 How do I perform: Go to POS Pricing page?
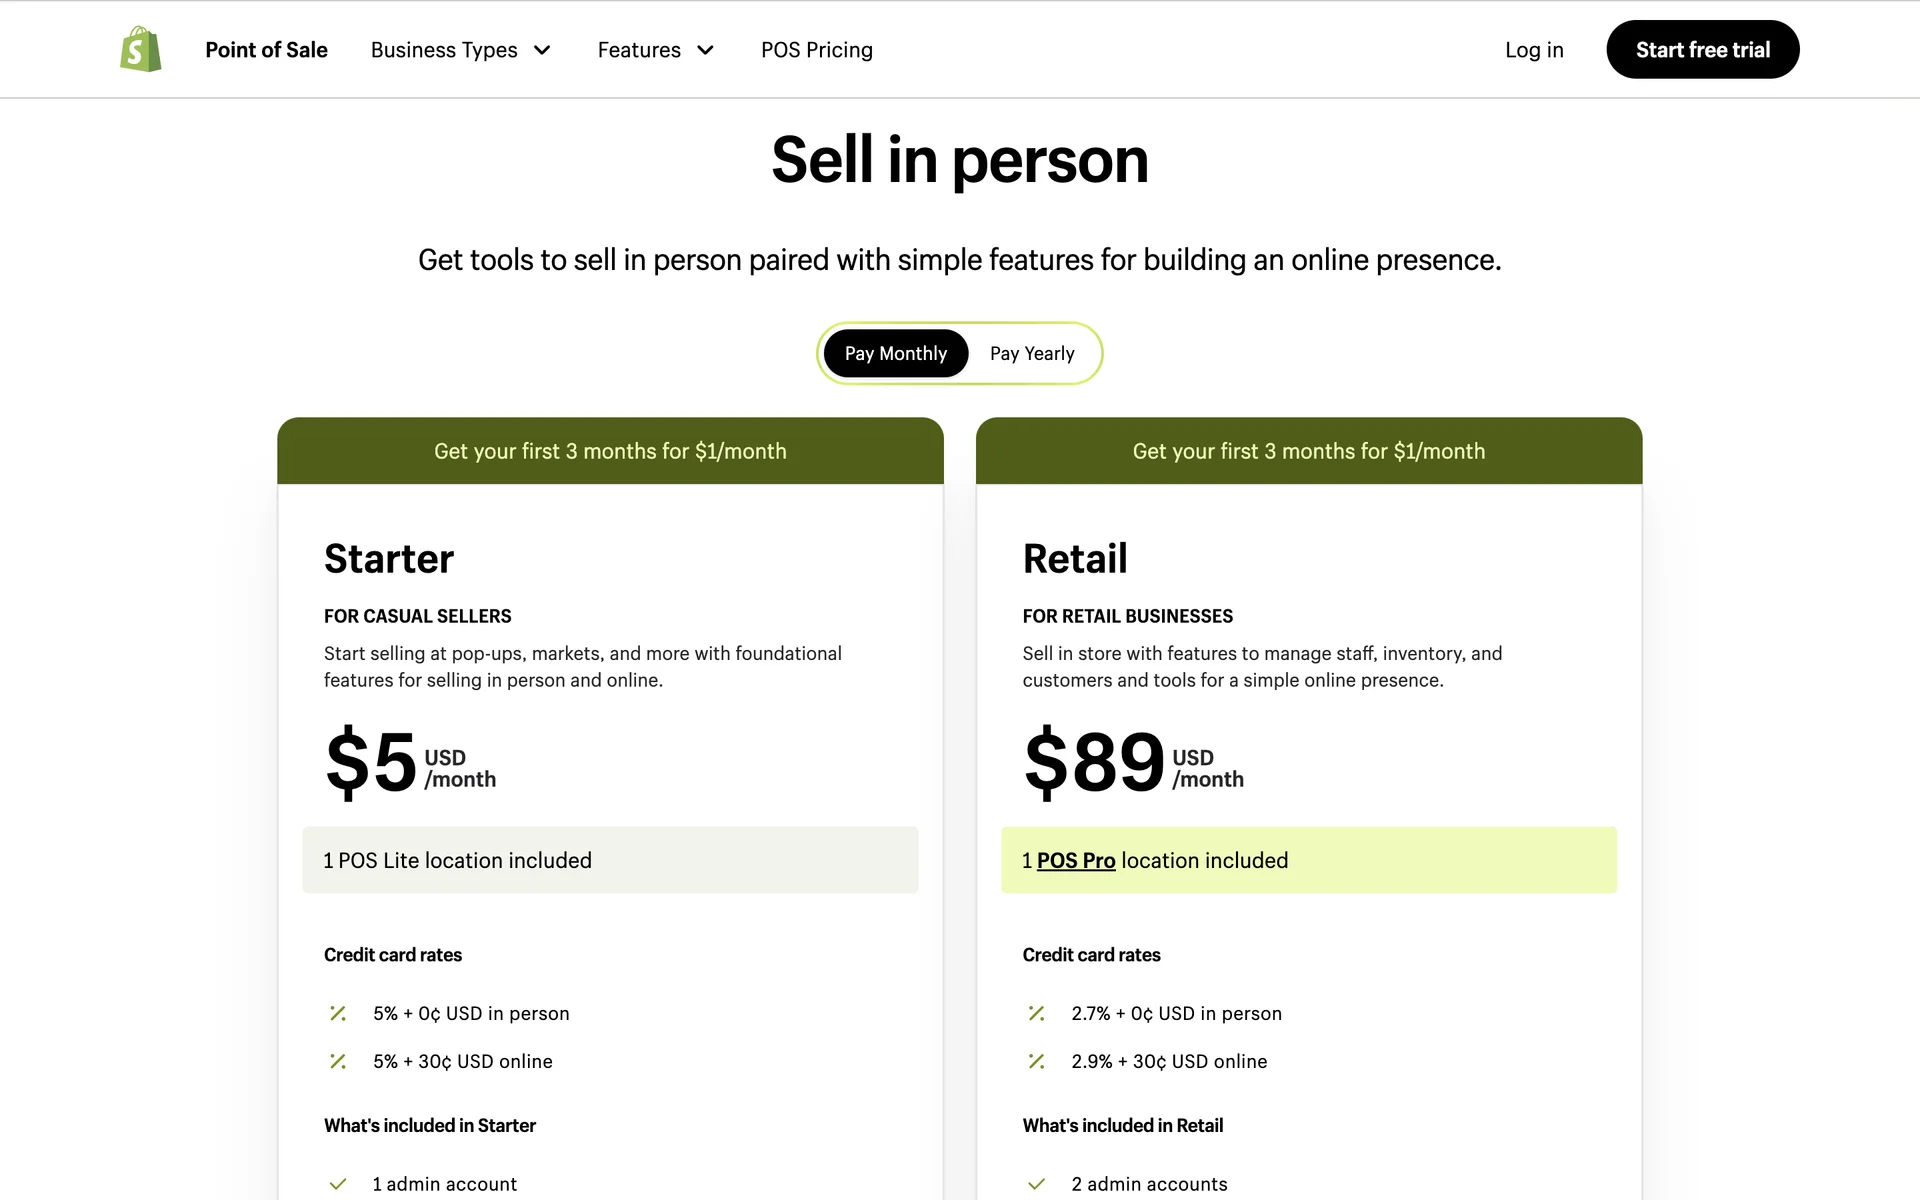click(816, 50)
